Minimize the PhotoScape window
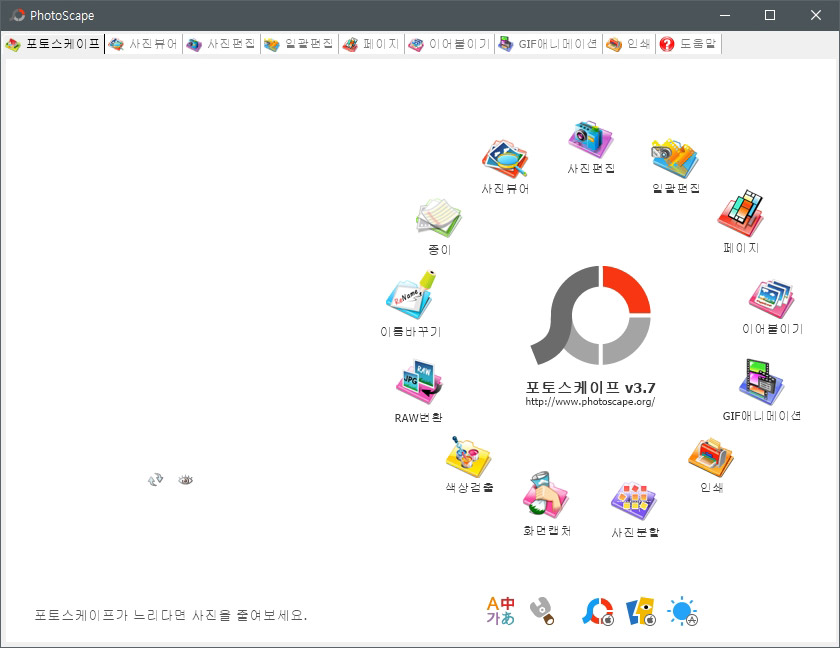This screenshot has width=840, height=648. [725, 15]
